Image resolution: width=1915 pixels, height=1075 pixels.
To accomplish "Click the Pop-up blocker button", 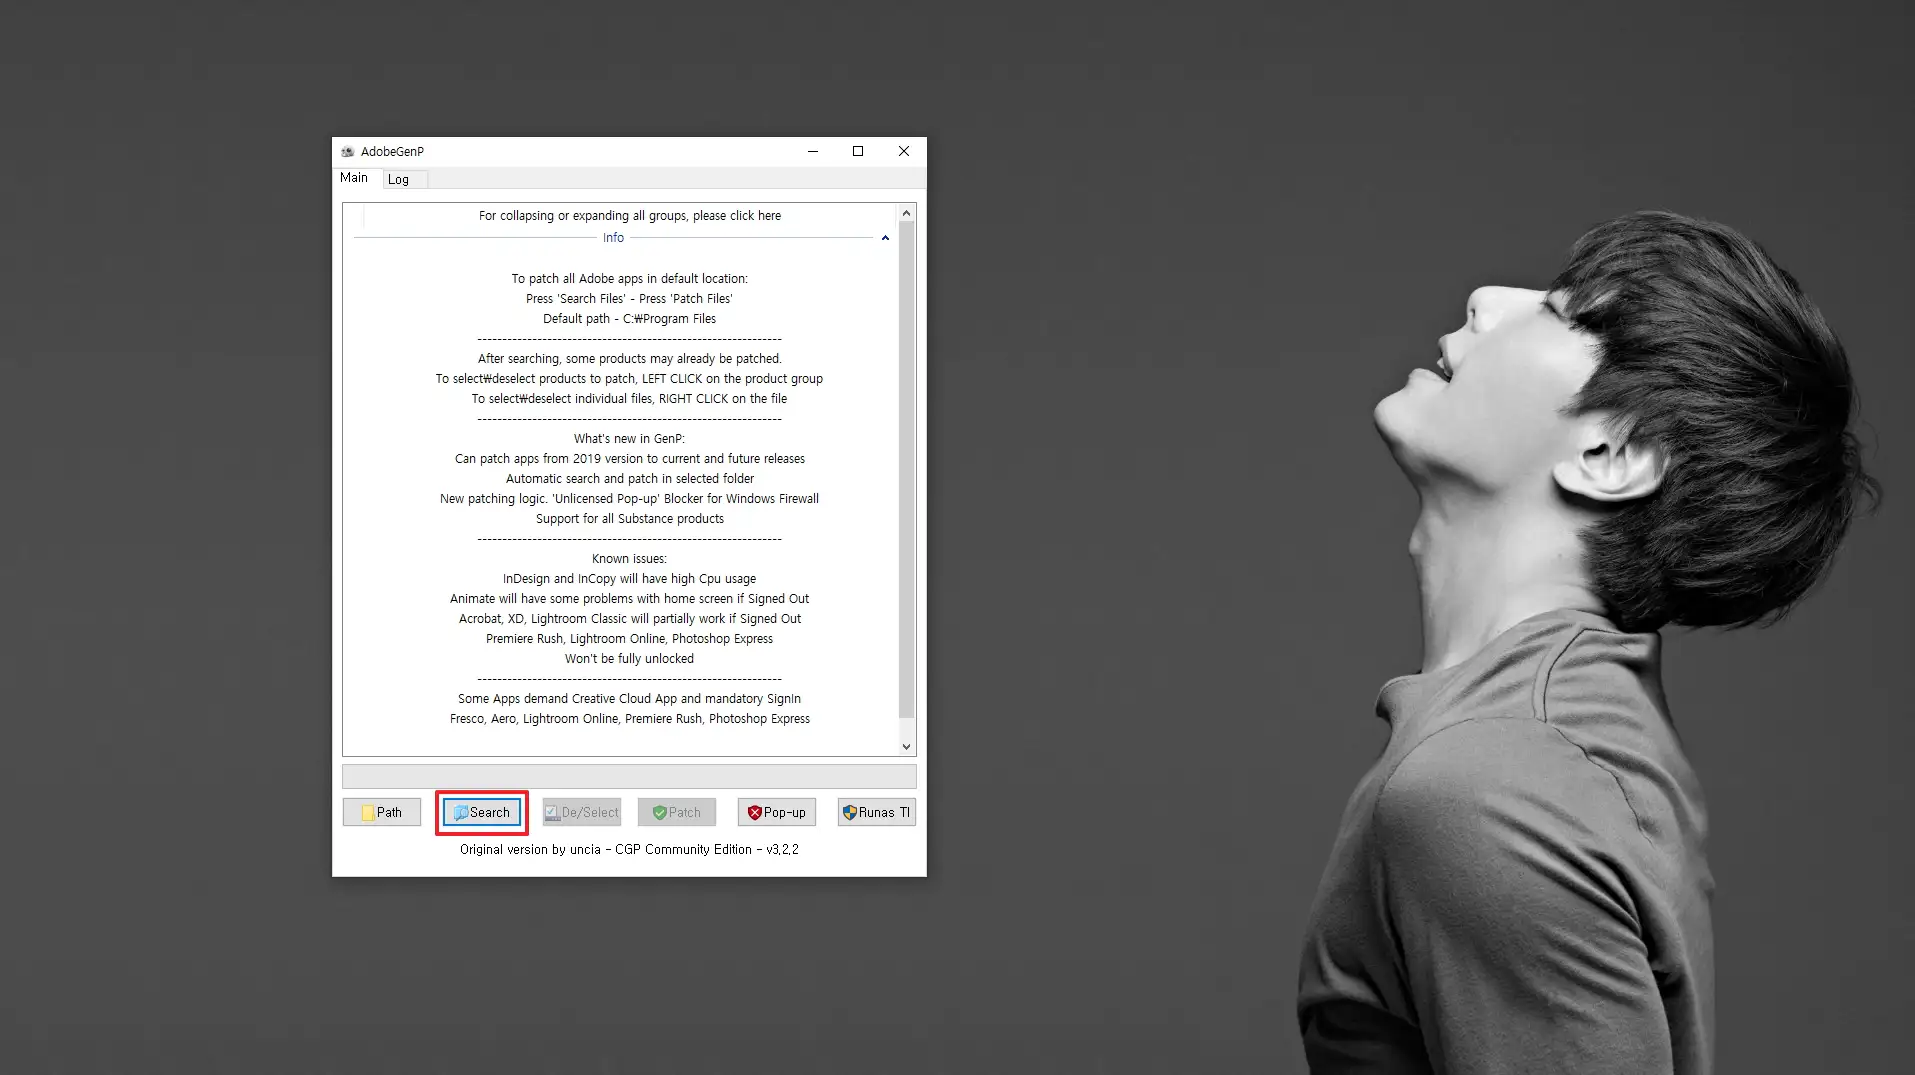I will pos(777,812).
